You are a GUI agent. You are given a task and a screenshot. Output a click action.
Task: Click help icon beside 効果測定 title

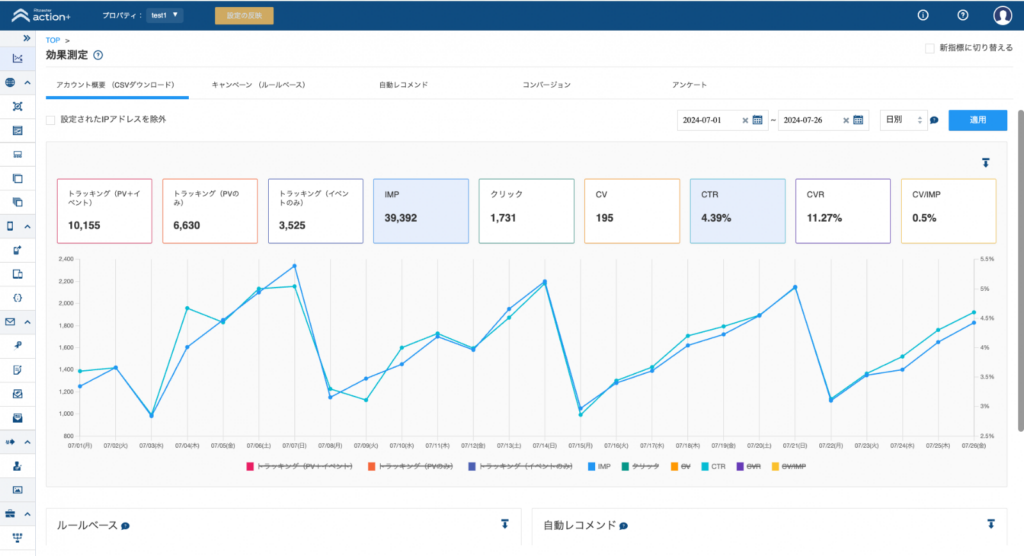click(x=98, y=56)
